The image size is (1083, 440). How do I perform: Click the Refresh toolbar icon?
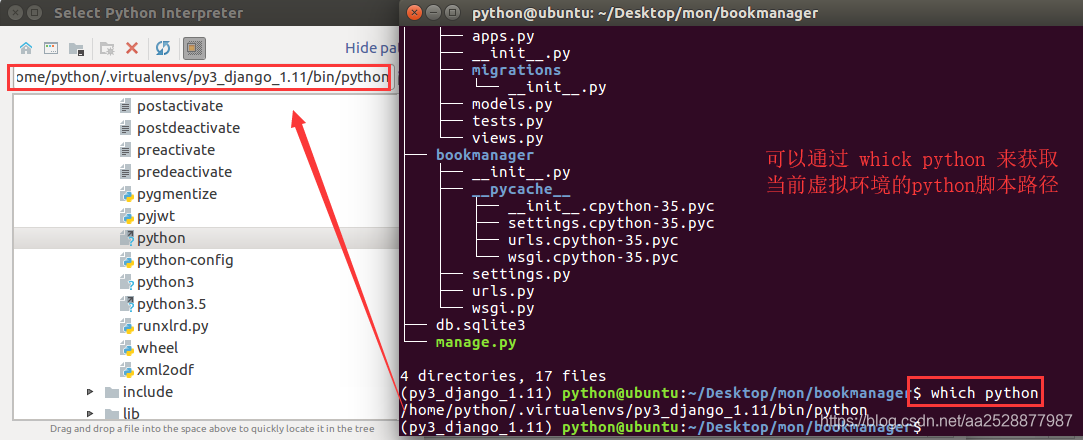coord(162,48)
